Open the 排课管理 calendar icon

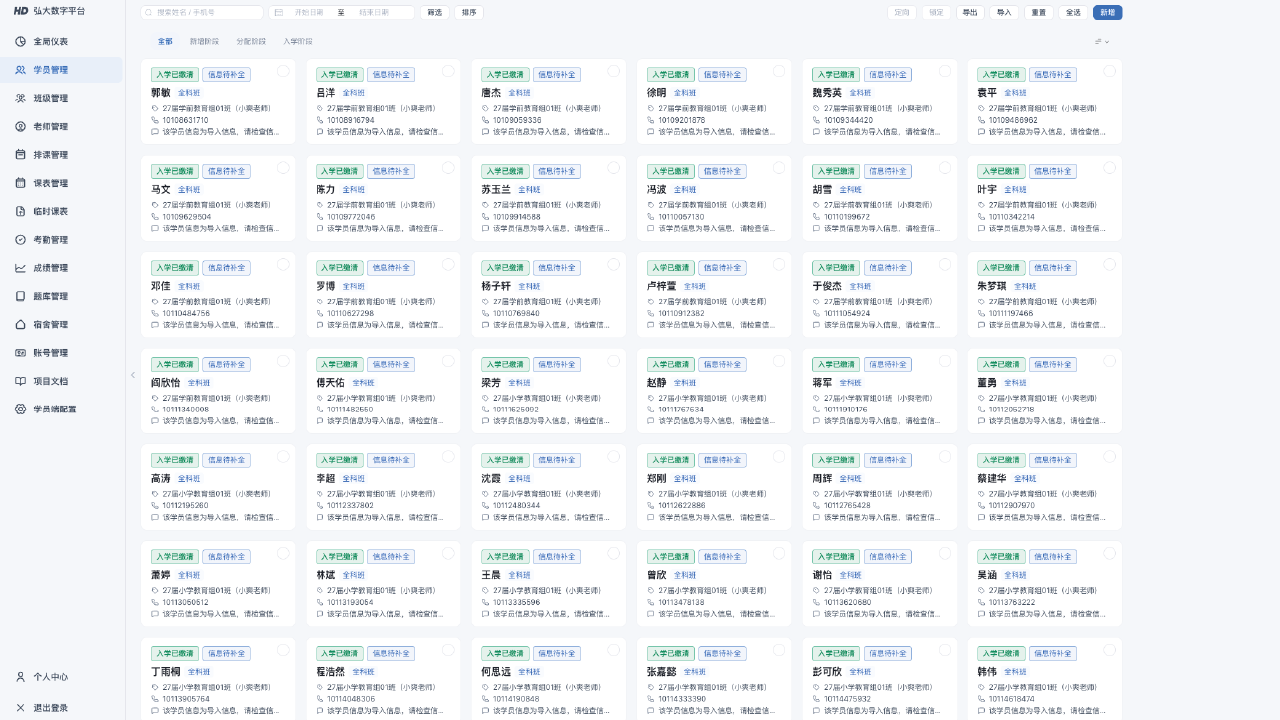(20, 155)
